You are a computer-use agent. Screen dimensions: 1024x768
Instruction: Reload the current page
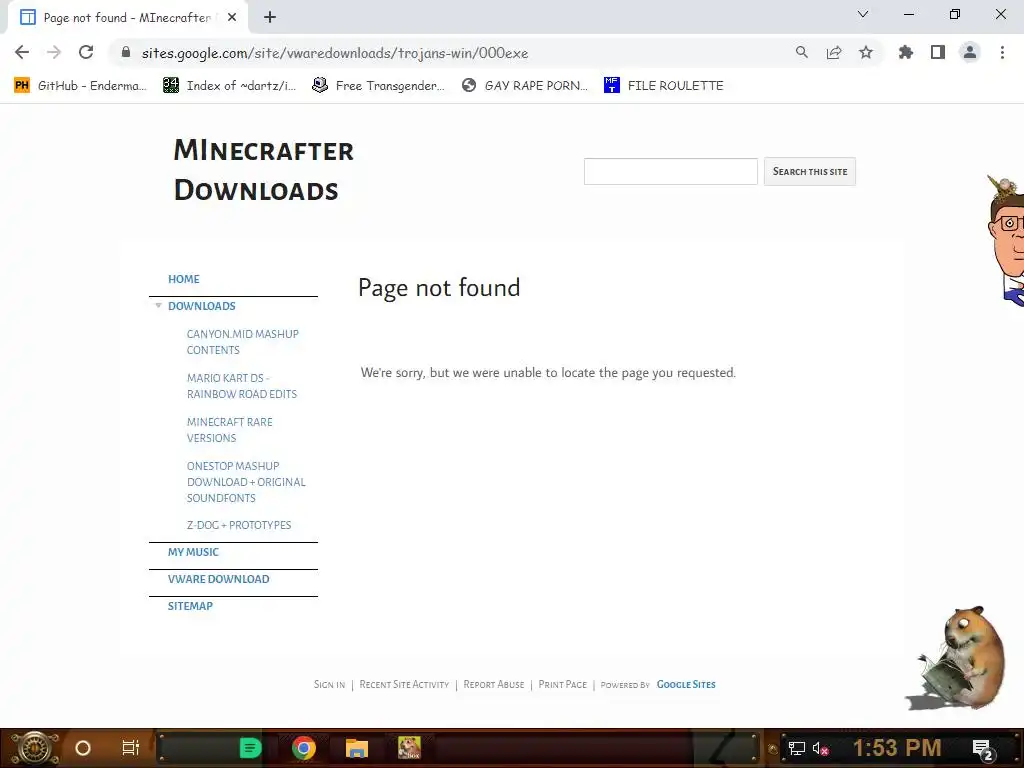click(x=86, y=52)
